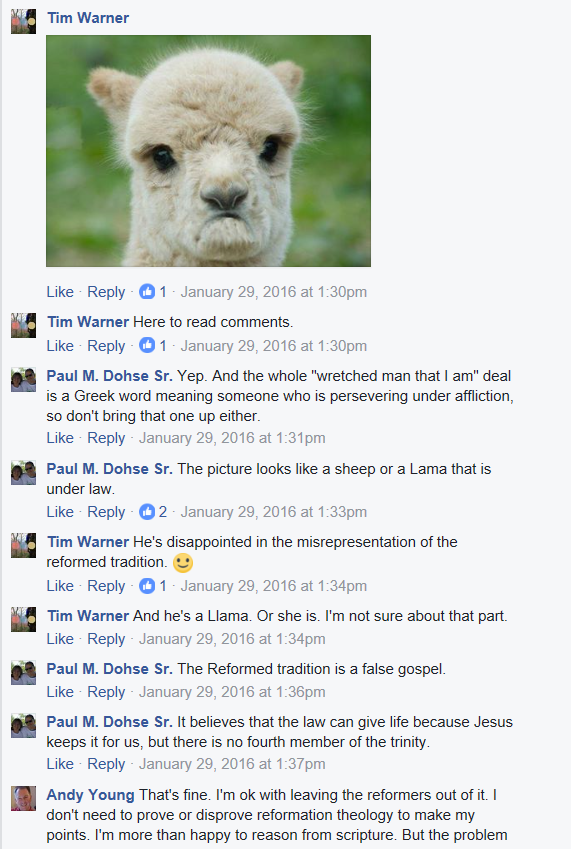This screenshot has height=849, width=571.
Task: Reply to the "fourth member of the trinity" comment
Action: (x=106, y=764)
